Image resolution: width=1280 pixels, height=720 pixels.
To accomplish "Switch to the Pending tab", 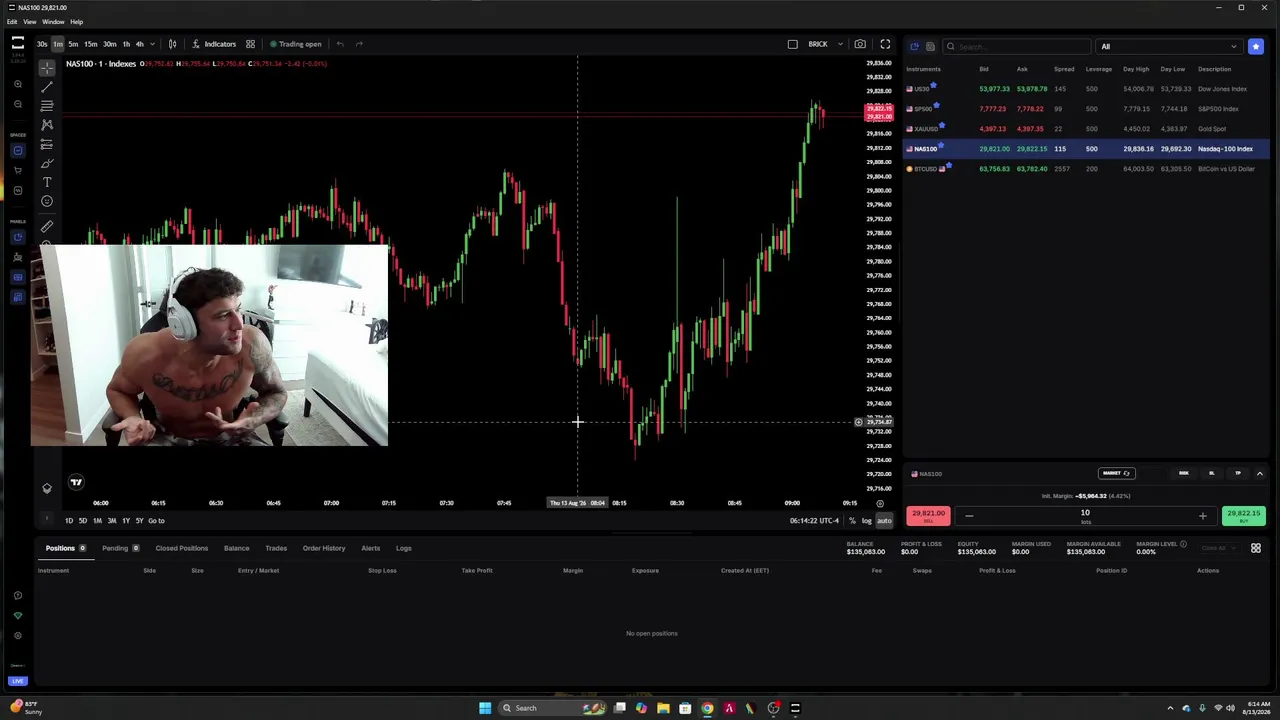I will (120, 548).
